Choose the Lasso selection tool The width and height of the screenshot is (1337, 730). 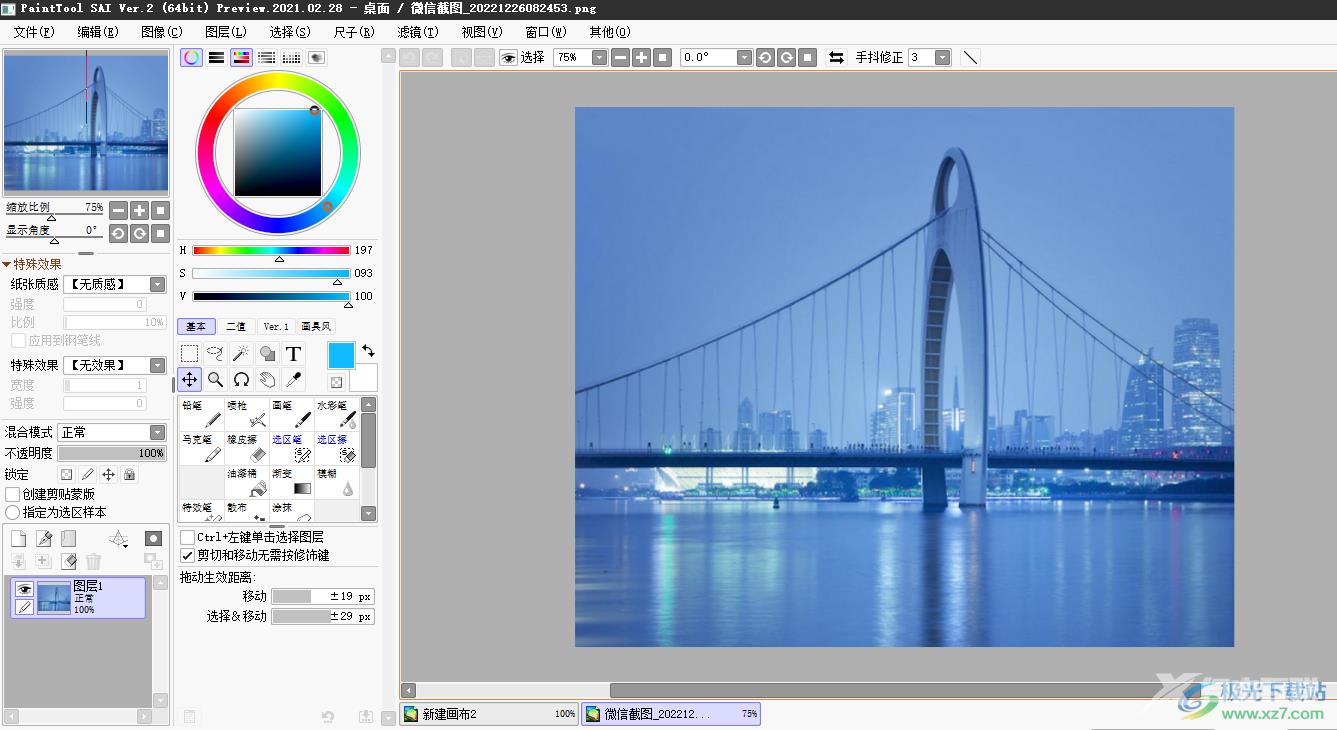tap(215, 353)
